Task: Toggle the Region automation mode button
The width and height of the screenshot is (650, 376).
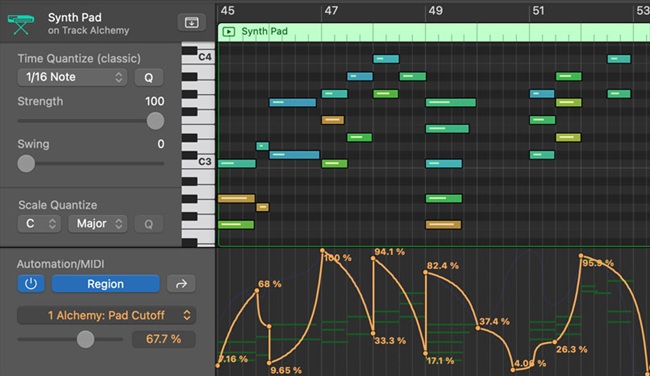Action: point(105,284)
